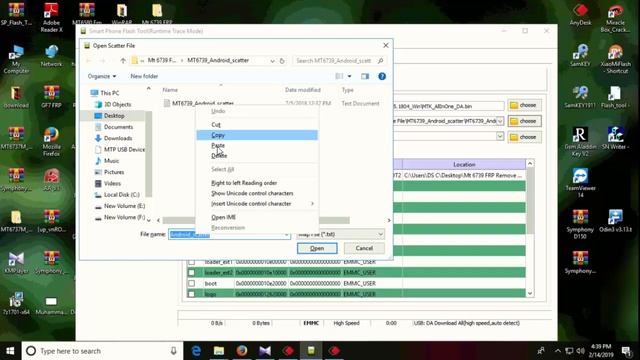Click the help icon in Open Scatter File dialog
This screenshot has width=640, height=360.
382,76
